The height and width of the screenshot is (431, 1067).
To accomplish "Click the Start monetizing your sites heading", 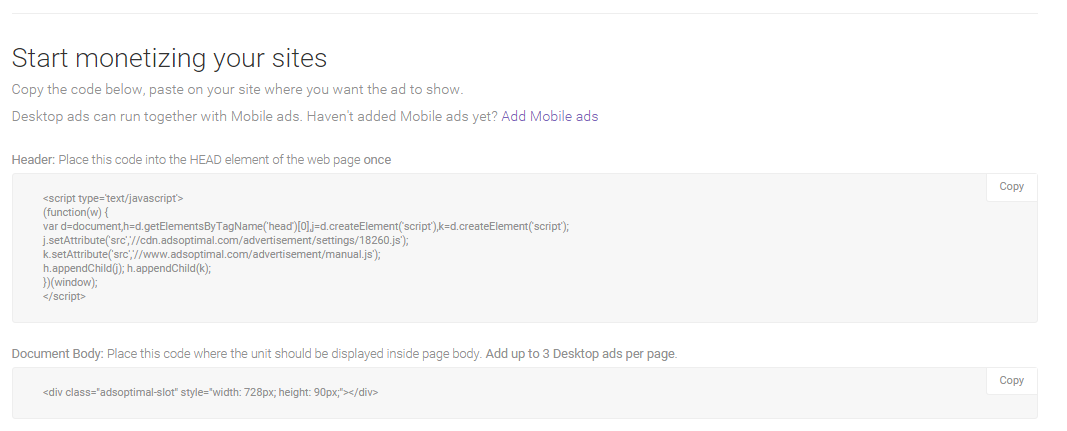I will [169, 58].
